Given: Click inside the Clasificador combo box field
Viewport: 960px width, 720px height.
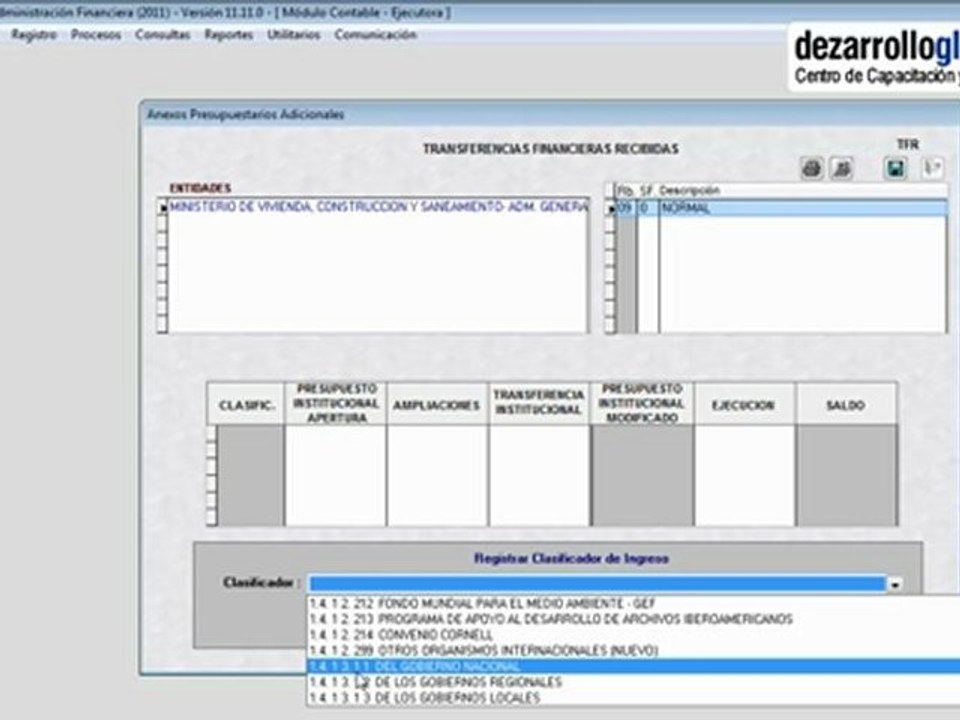Looking at the screenshot, I should point(597,584).
